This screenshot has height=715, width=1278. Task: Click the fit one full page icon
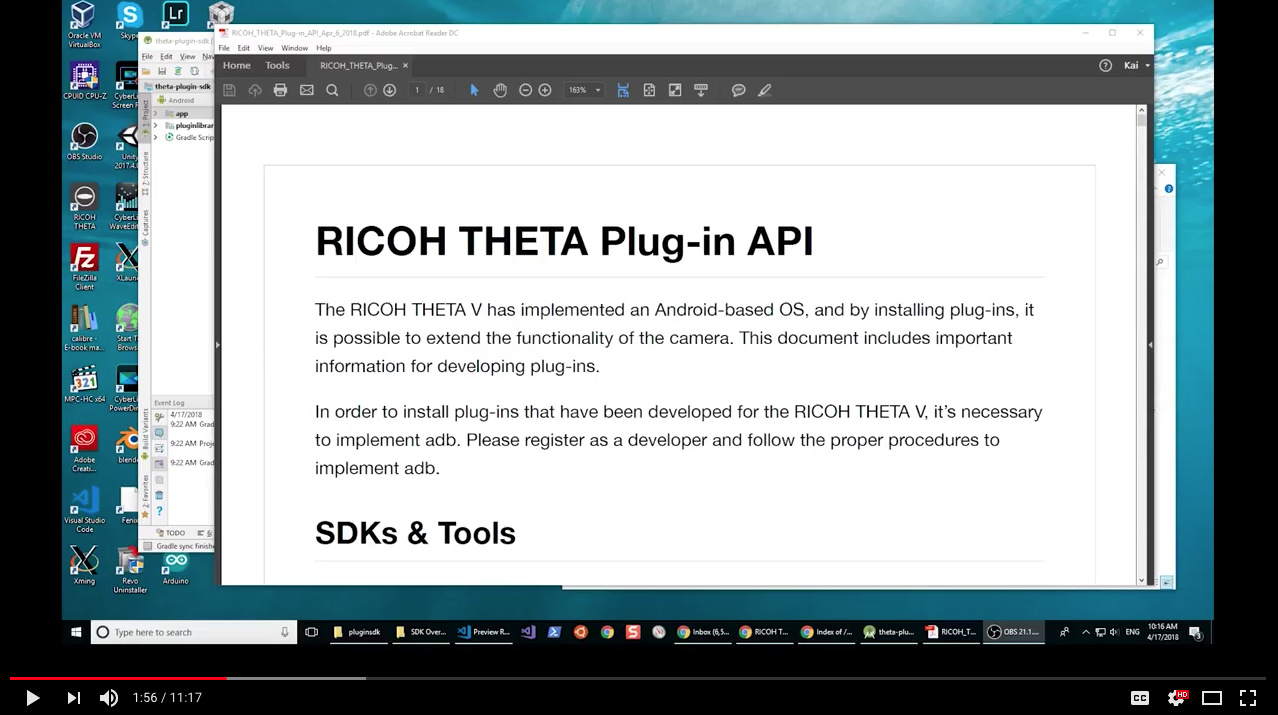point(649,90)
